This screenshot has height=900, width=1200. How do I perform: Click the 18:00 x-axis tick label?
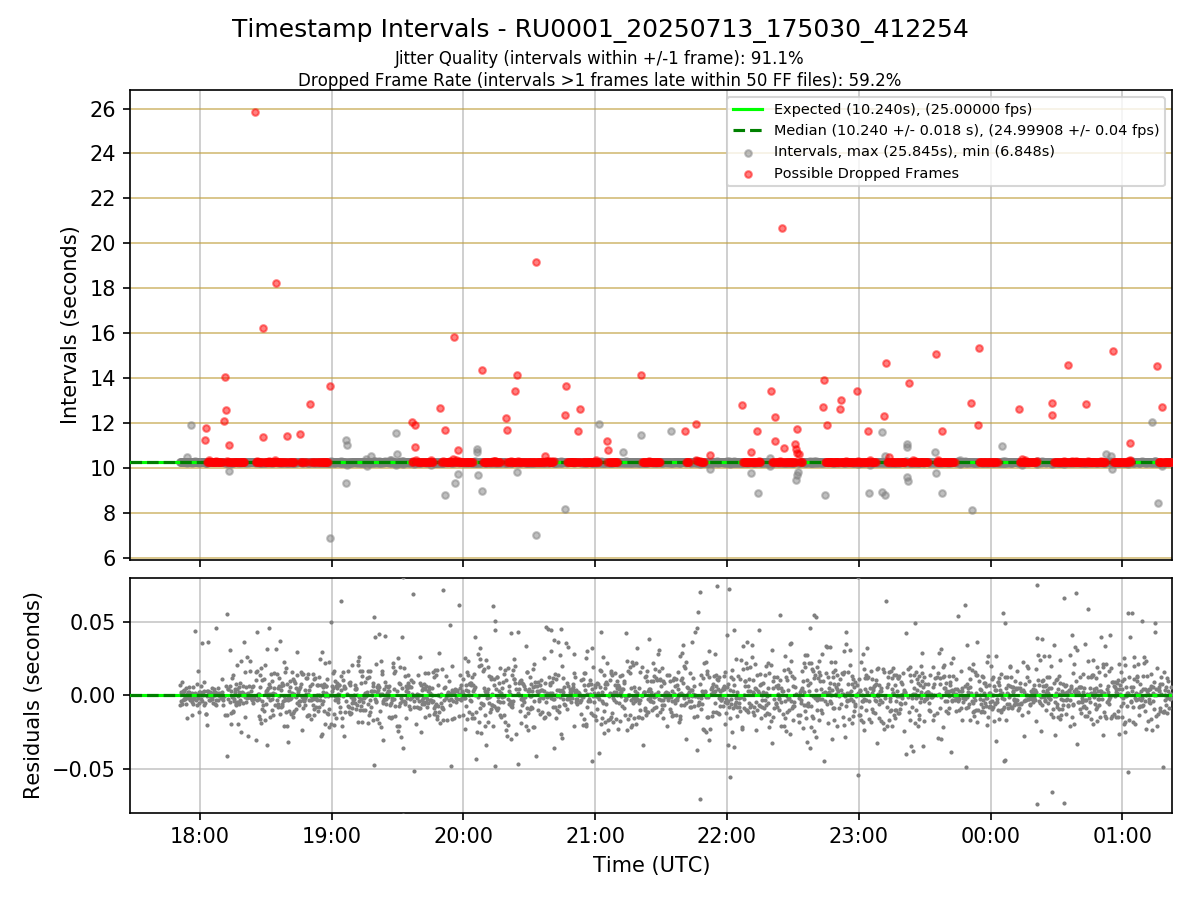pyautogui.click(x=199, y=834)
